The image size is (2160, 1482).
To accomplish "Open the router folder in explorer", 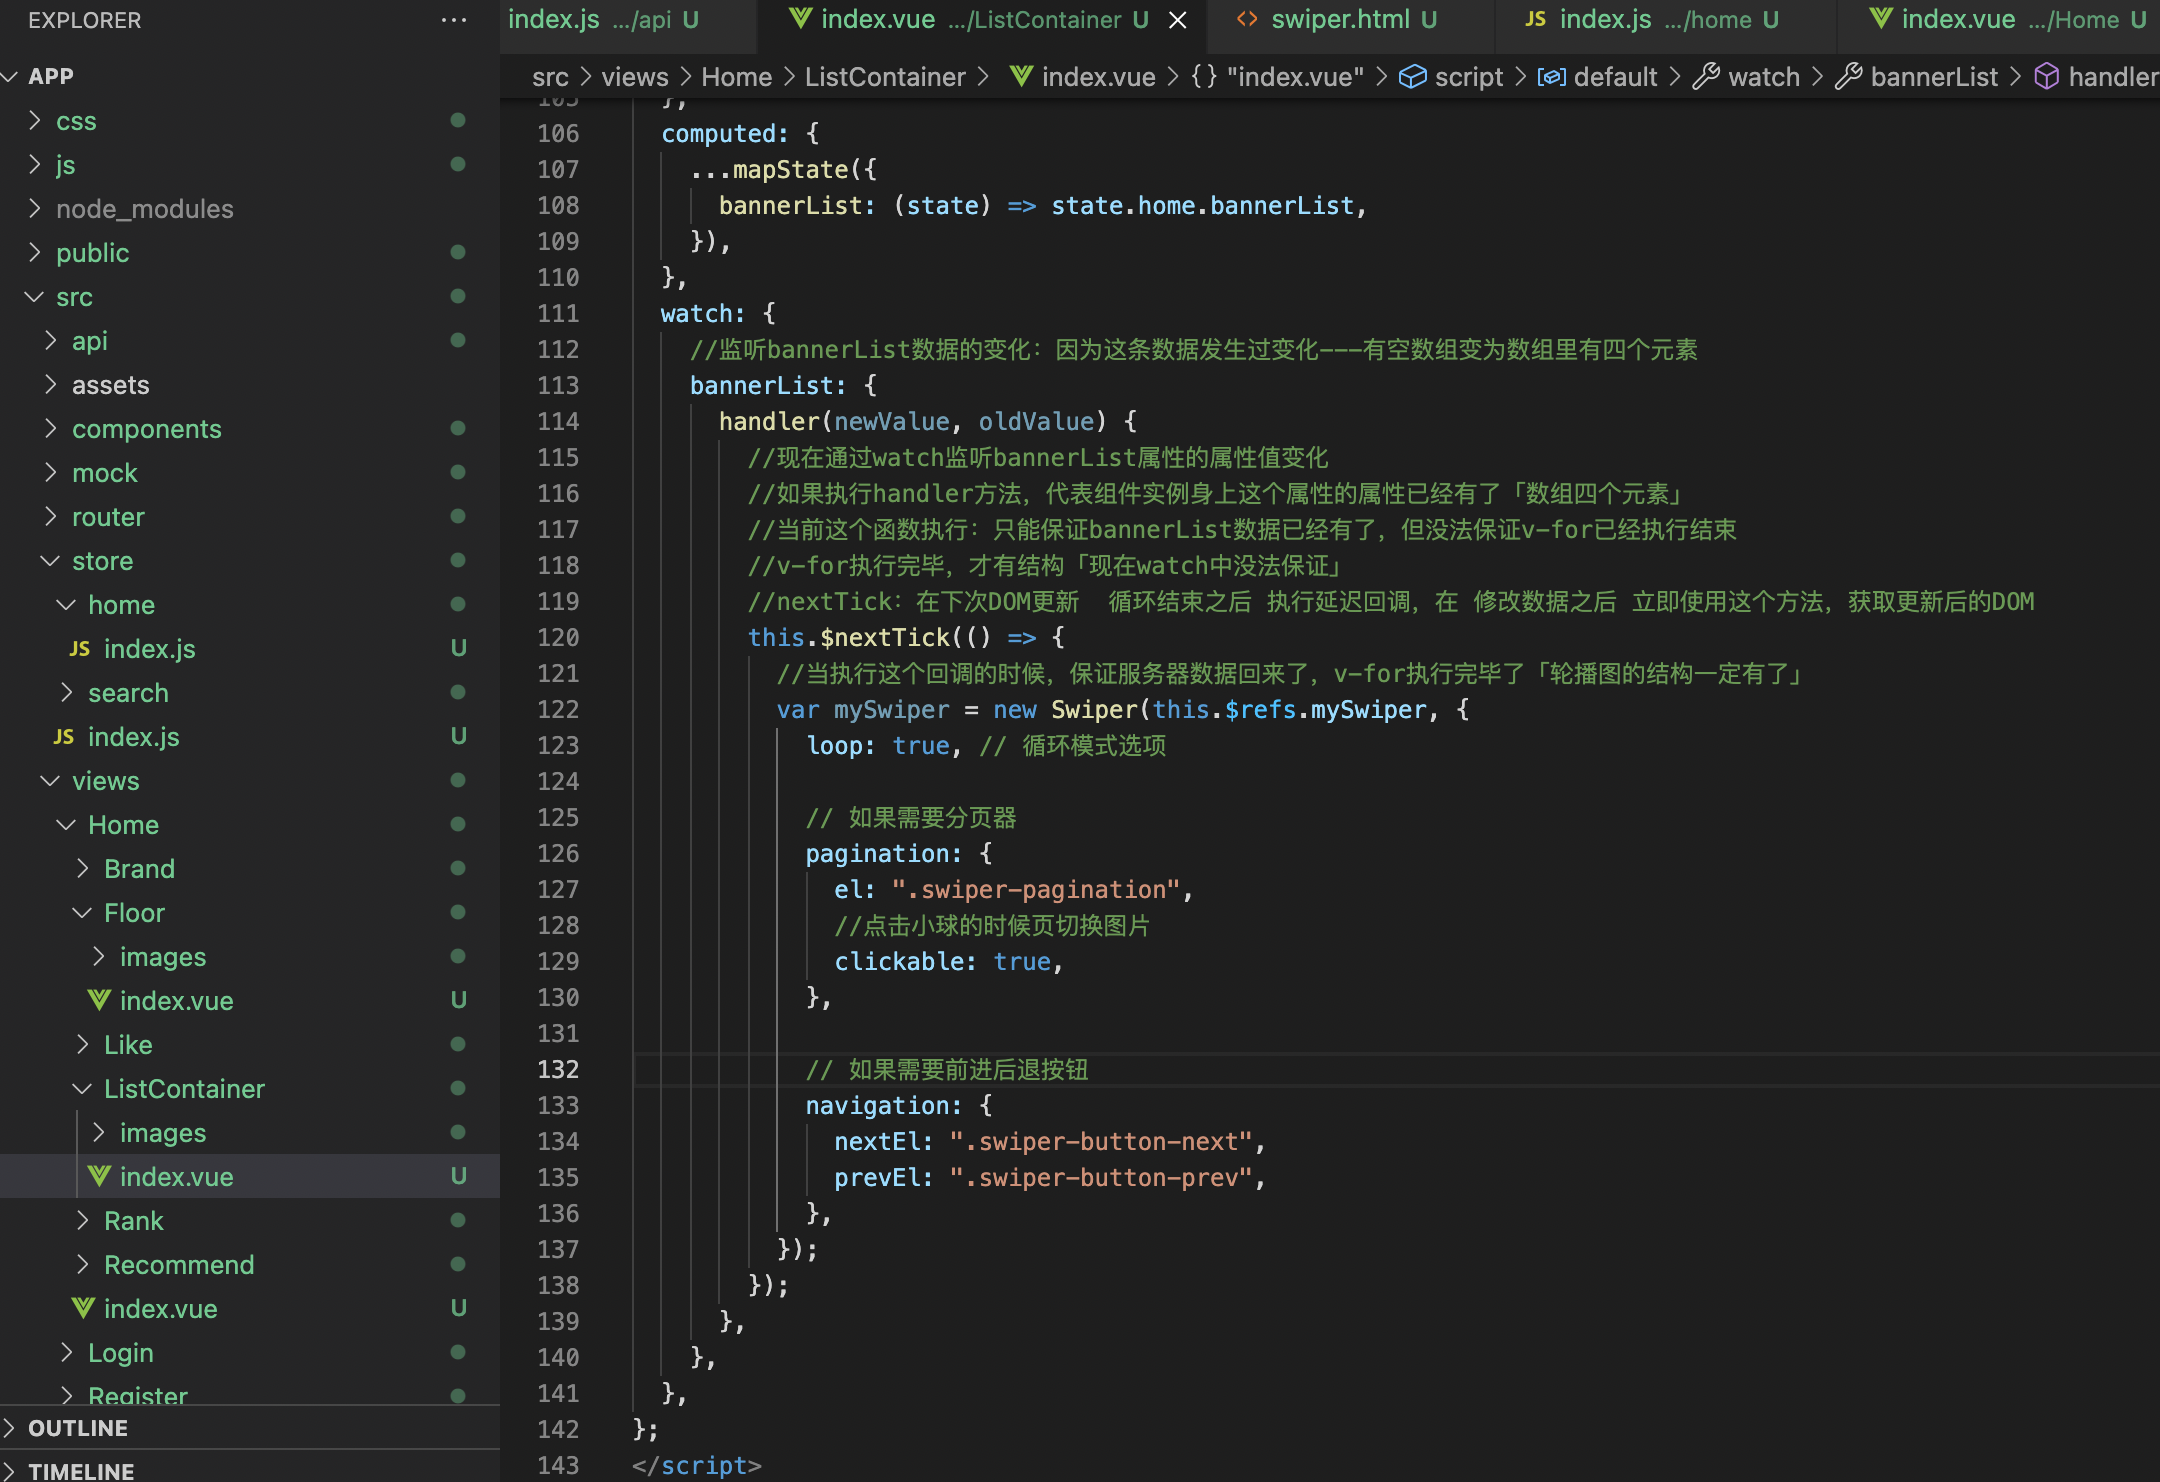I will (108, 517).
